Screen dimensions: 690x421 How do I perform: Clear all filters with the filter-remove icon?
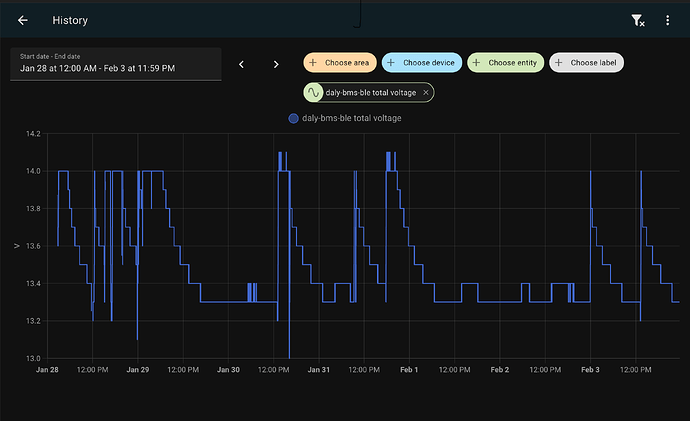coord(637,20)
